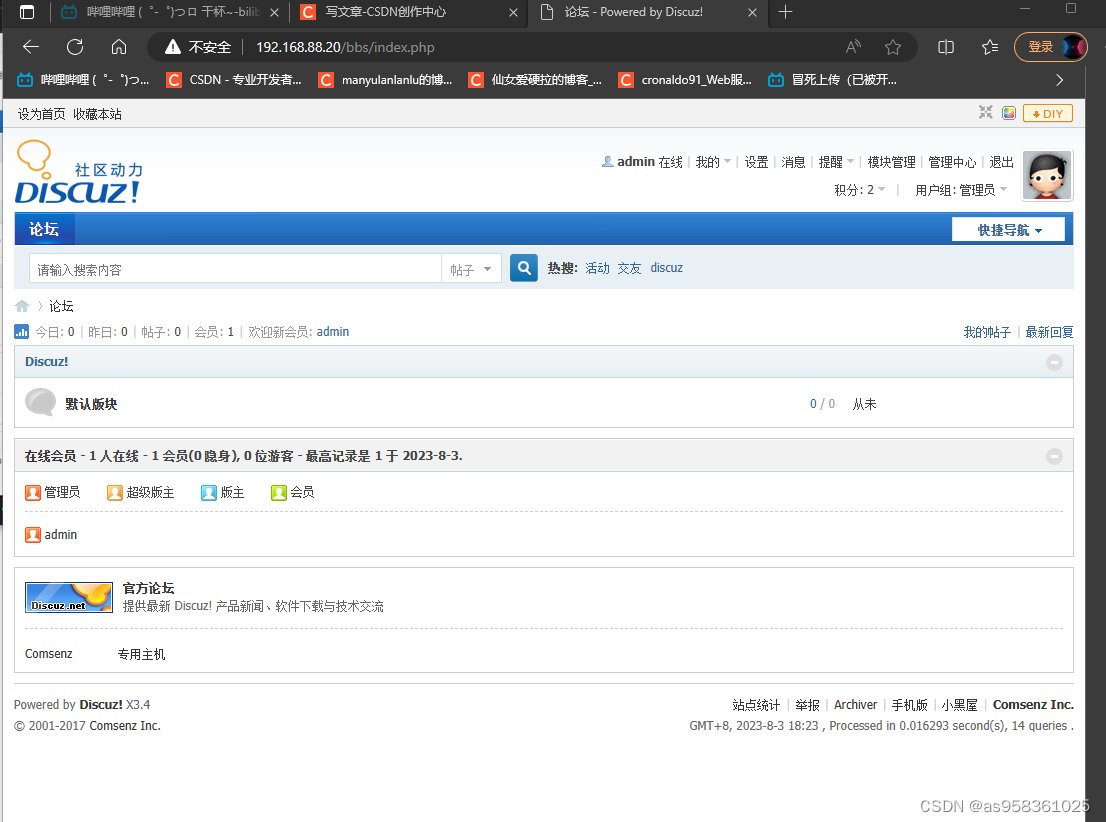1106x822 pixels.
Task: Open the manyulanlanlu blog bookmark
Action: pos(386,80)
